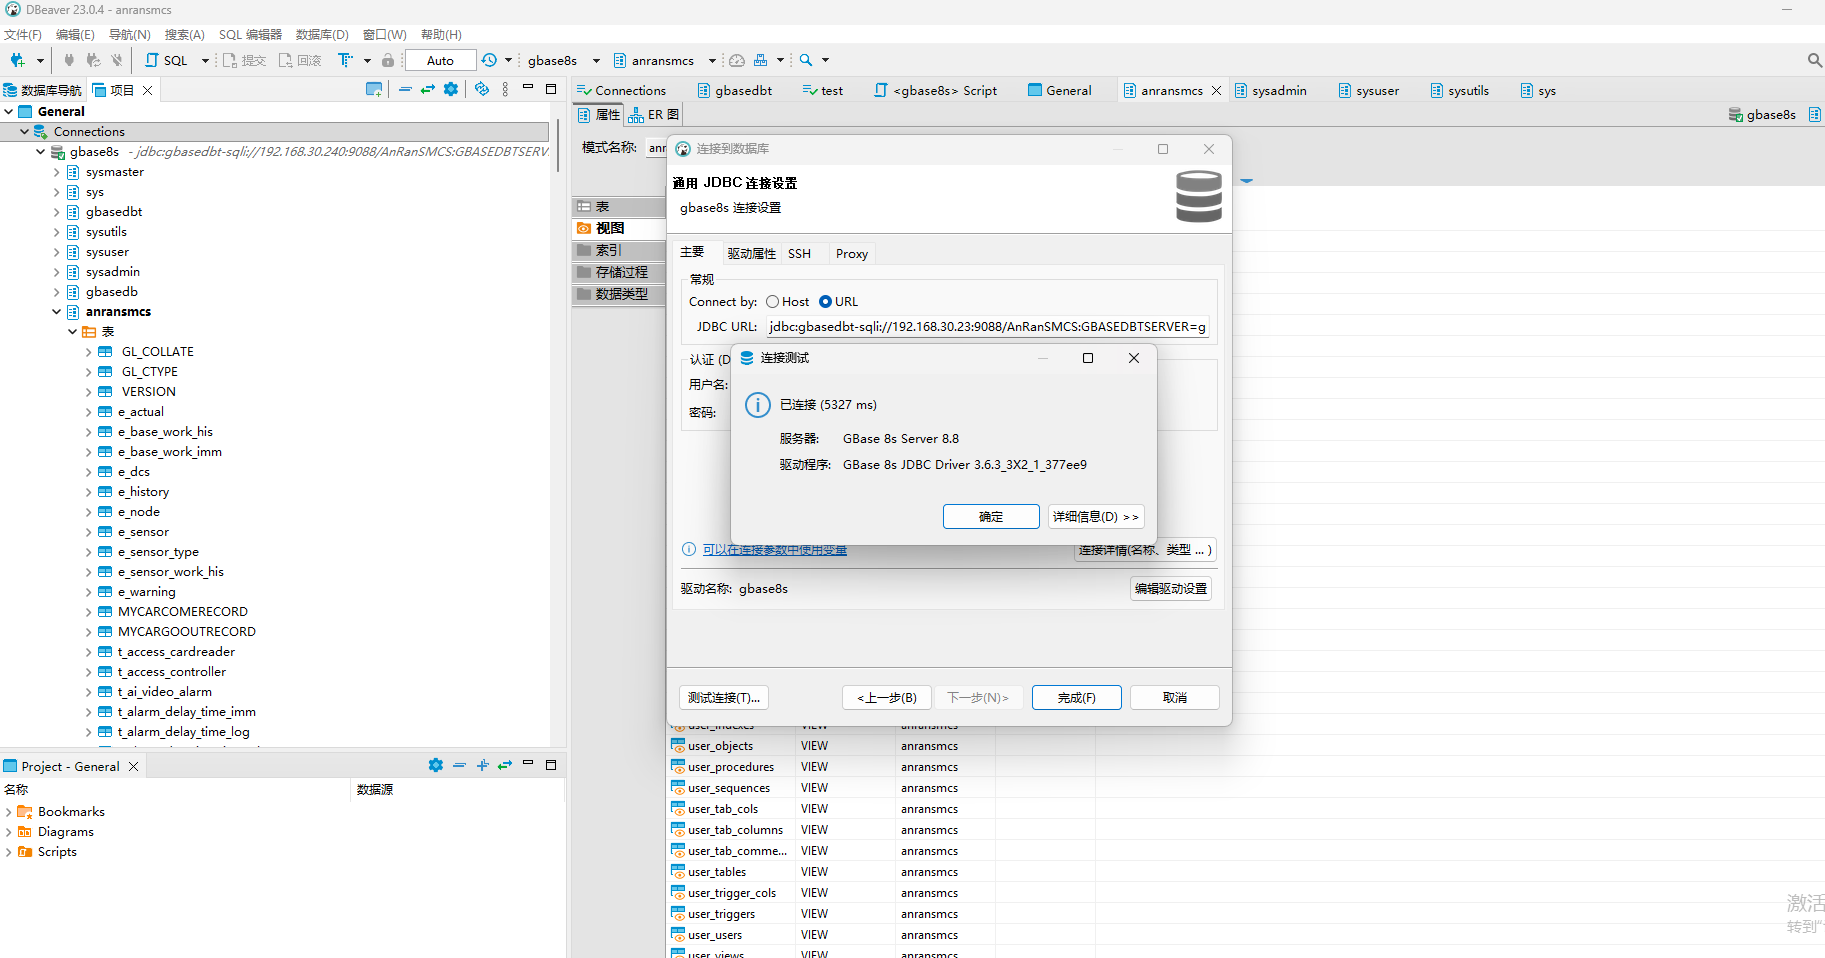Switch to the Proxy tab
The width and height of the screenshot is (1825, 958).
click(852, 254)
